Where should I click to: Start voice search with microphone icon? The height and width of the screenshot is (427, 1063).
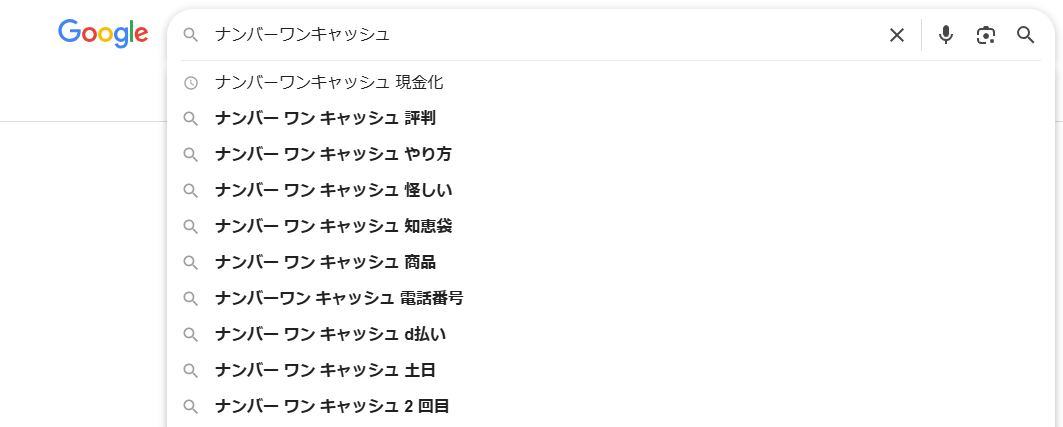[x=945, y=35]
